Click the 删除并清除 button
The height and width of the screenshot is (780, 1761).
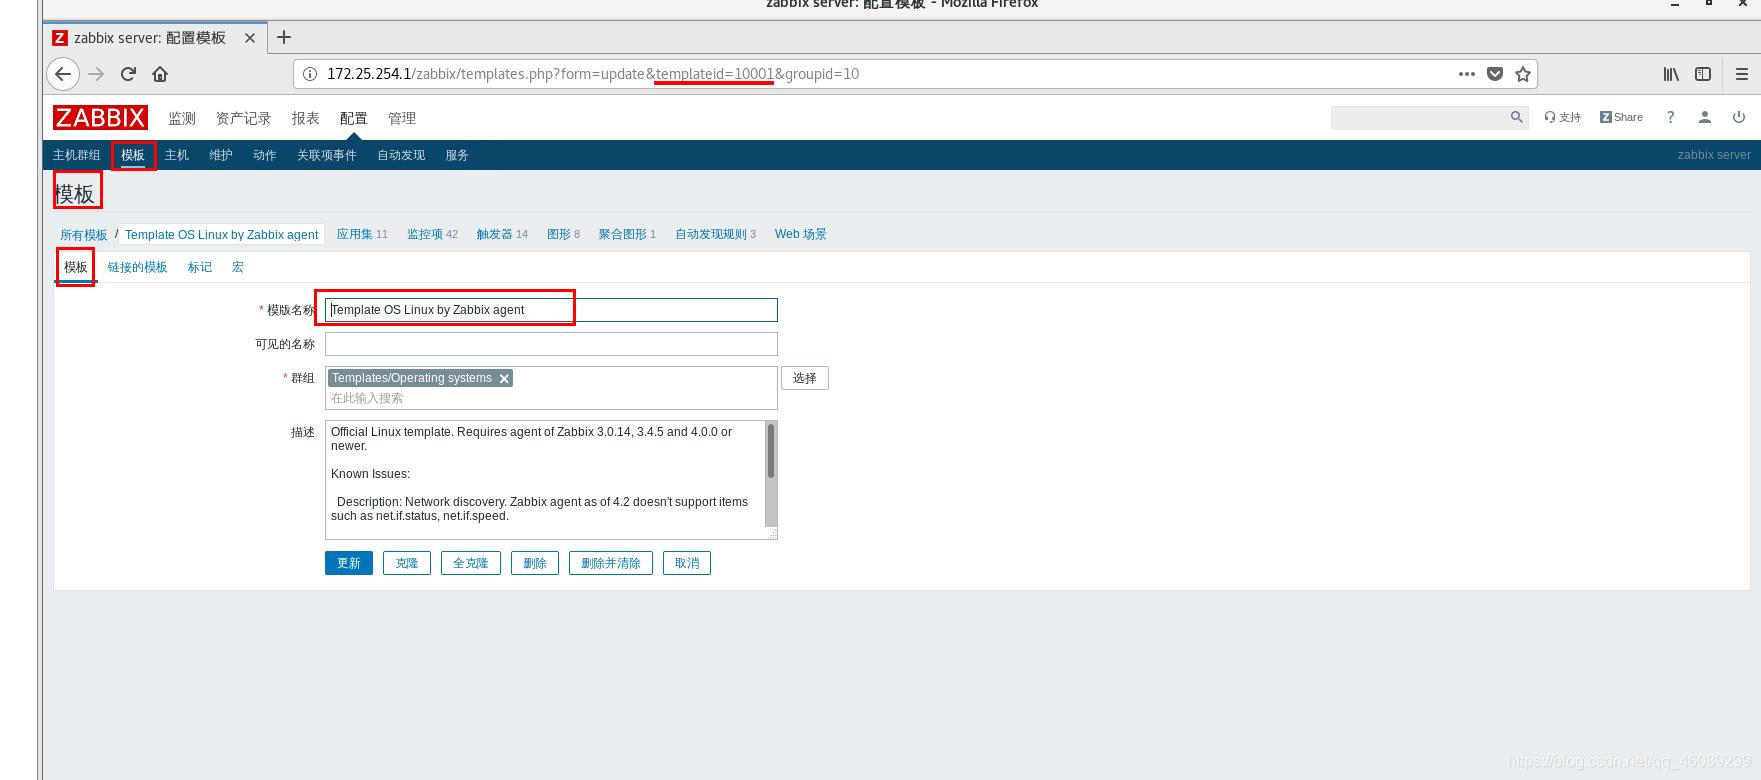coord(611,563)
